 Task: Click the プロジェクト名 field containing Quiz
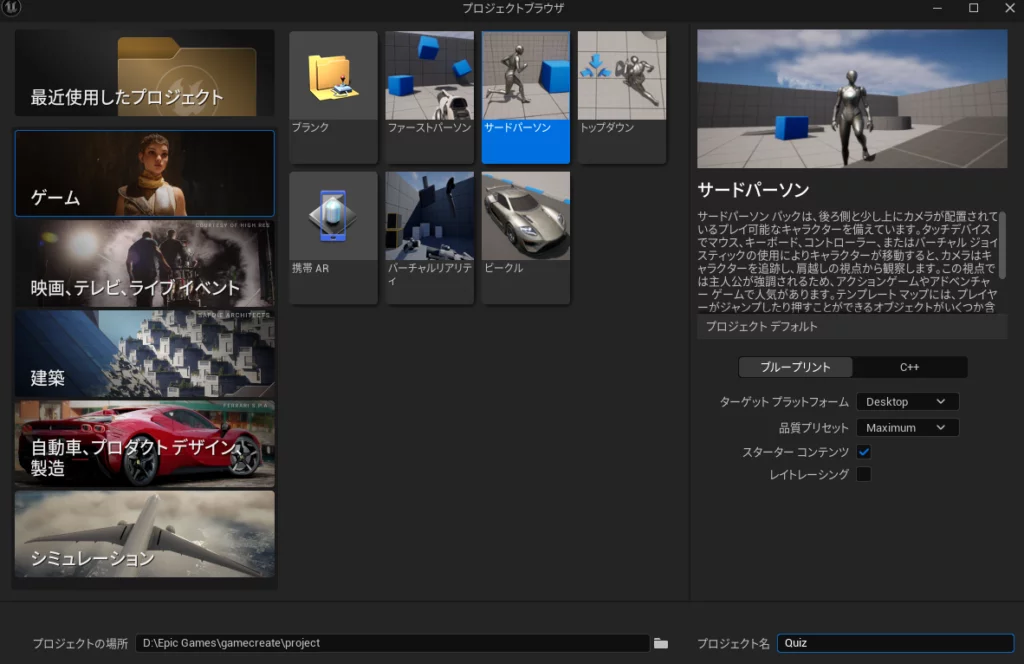click(x=895, y=643)
